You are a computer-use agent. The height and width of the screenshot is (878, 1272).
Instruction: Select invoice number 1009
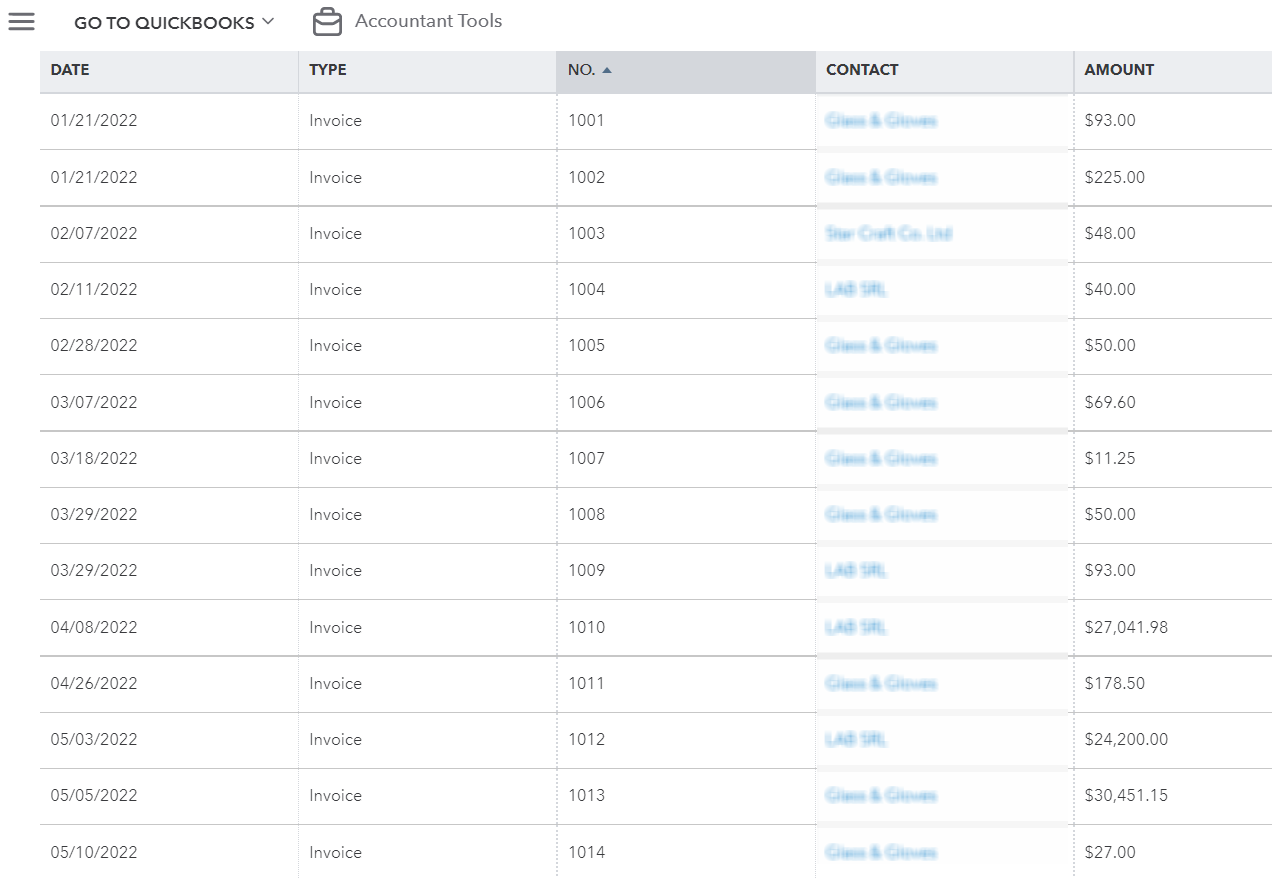tap(586, 570)
